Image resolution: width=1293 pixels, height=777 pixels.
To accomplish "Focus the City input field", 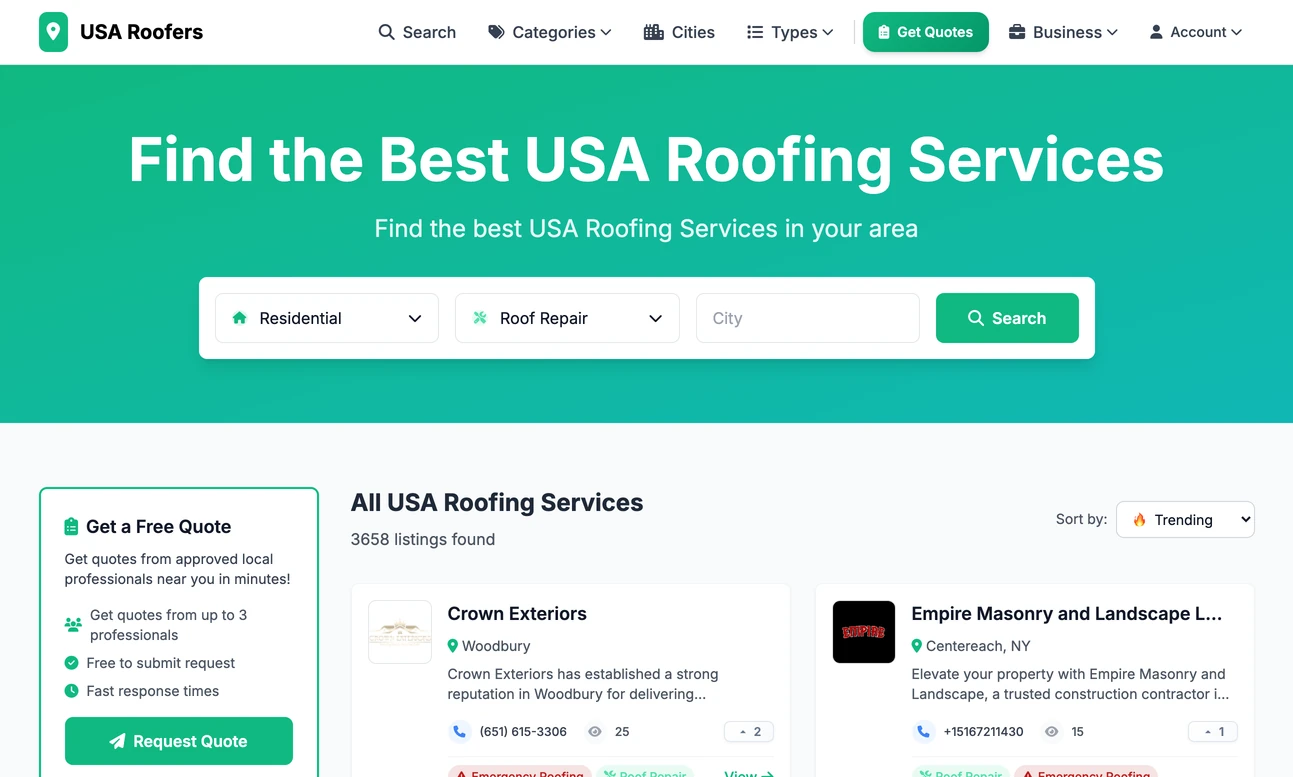I will point(808,318).
